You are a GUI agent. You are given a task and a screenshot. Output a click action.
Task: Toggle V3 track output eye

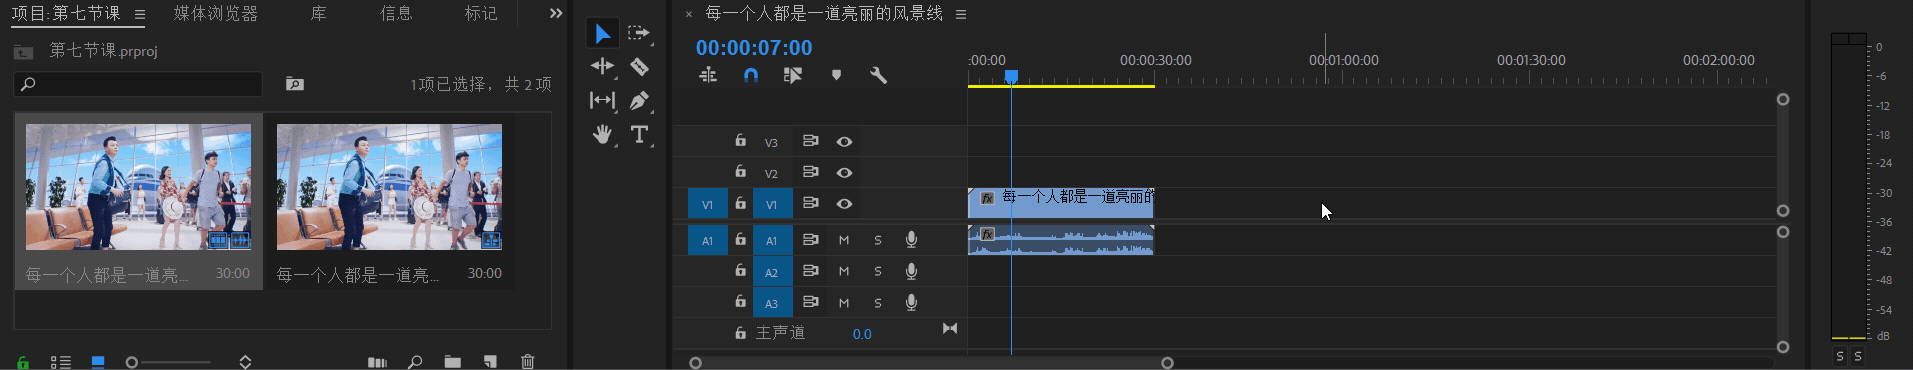(844, 142)
